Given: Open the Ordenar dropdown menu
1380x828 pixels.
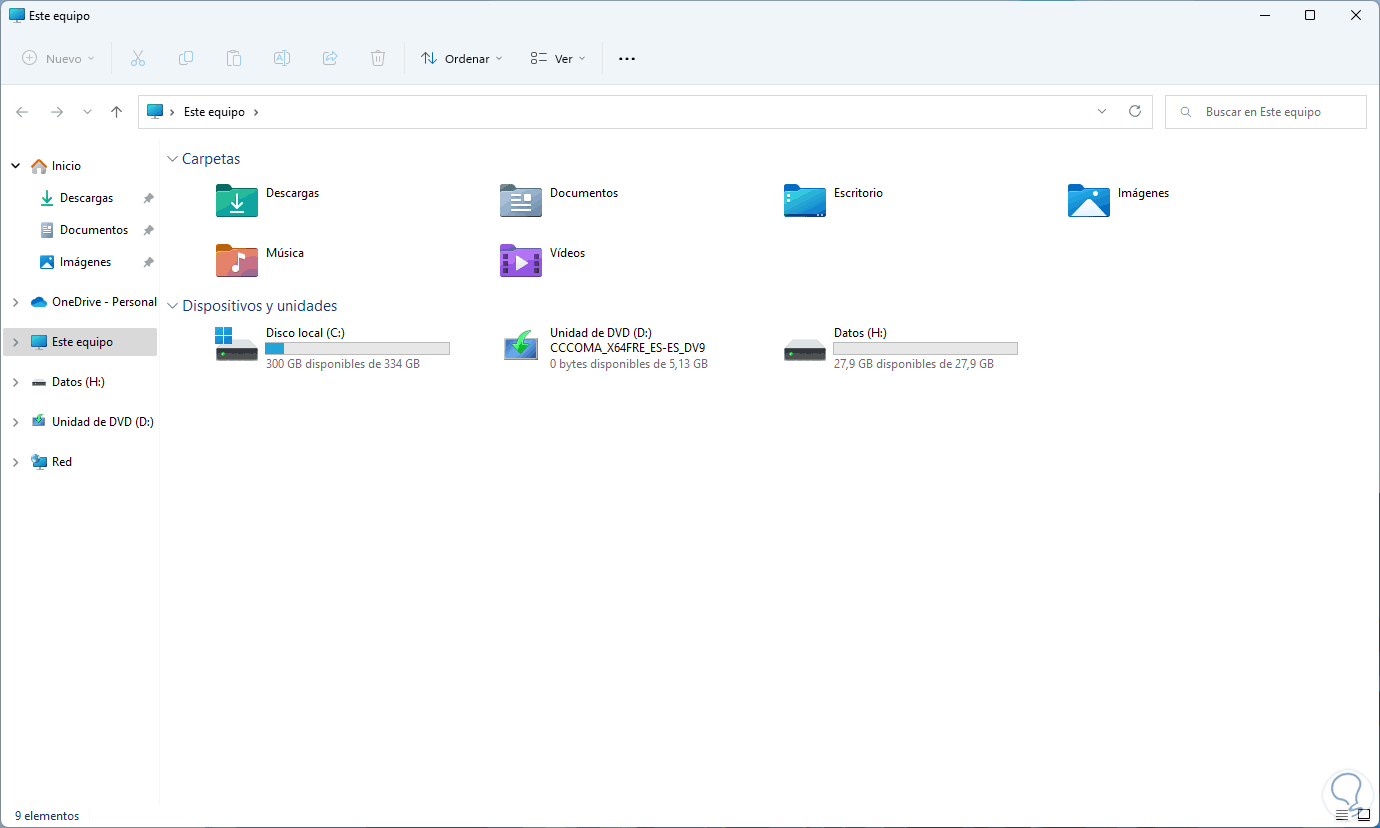Looking at the screenshot, I should click(x=462, y=59).
